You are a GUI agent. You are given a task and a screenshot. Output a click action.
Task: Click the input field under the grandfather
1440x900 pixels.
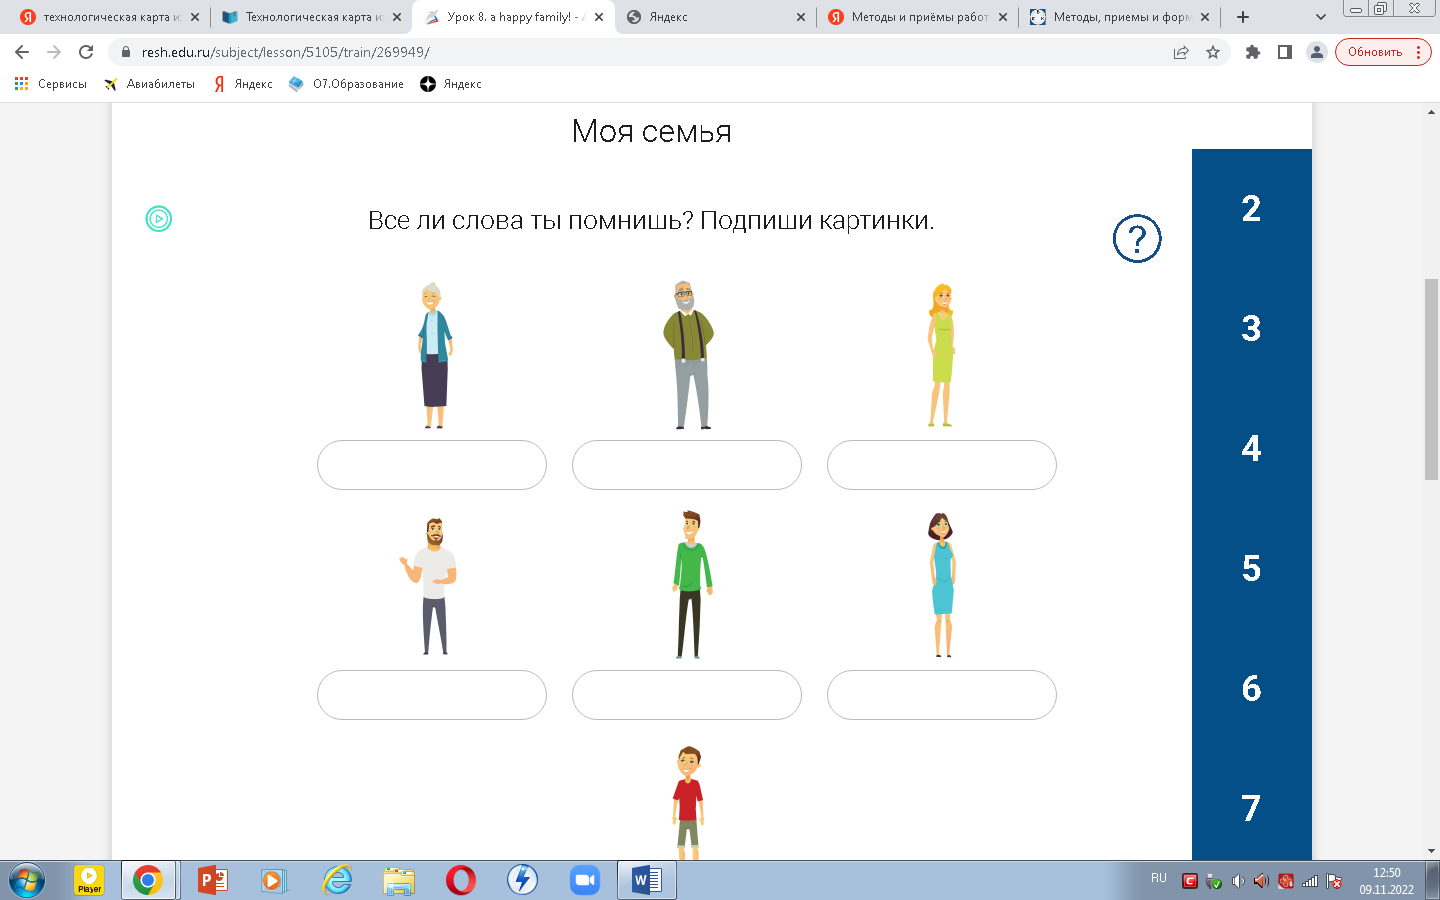[x=687, y=465]
